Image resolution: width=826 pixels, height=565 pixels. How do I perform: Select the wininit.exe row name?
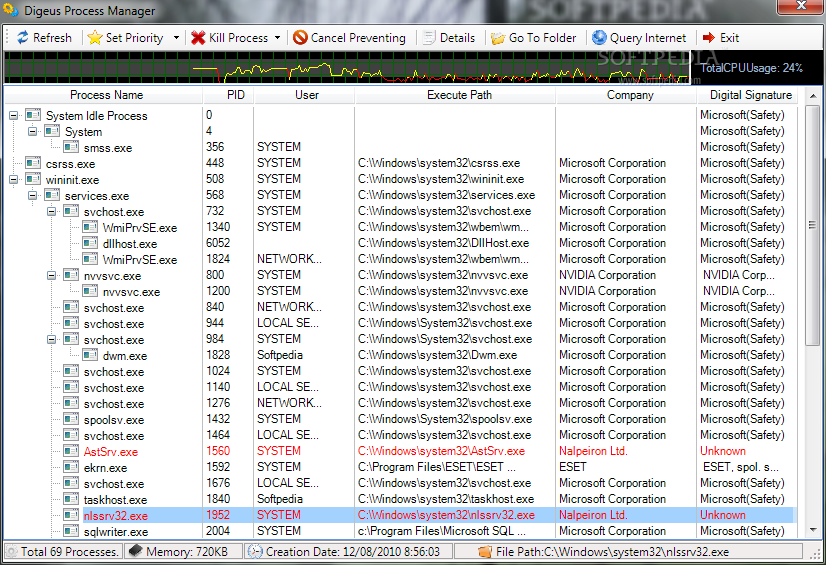[72, 180]
